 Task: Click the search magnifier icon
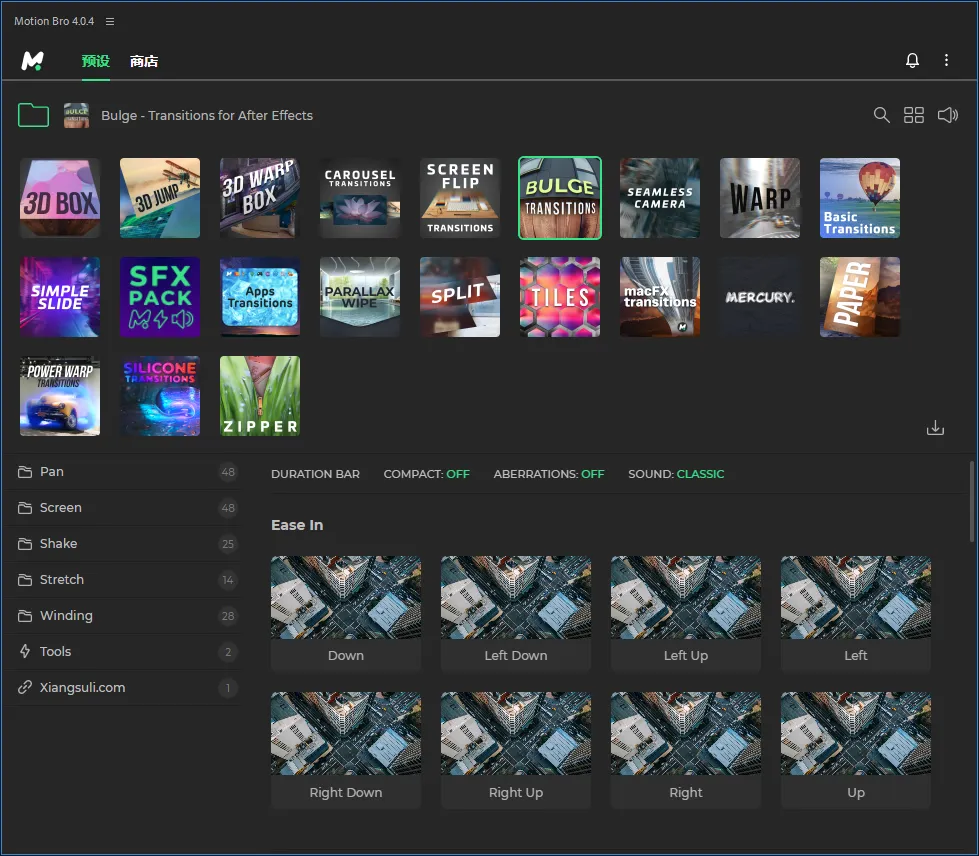pyautogui.click(x=881, y=115)
